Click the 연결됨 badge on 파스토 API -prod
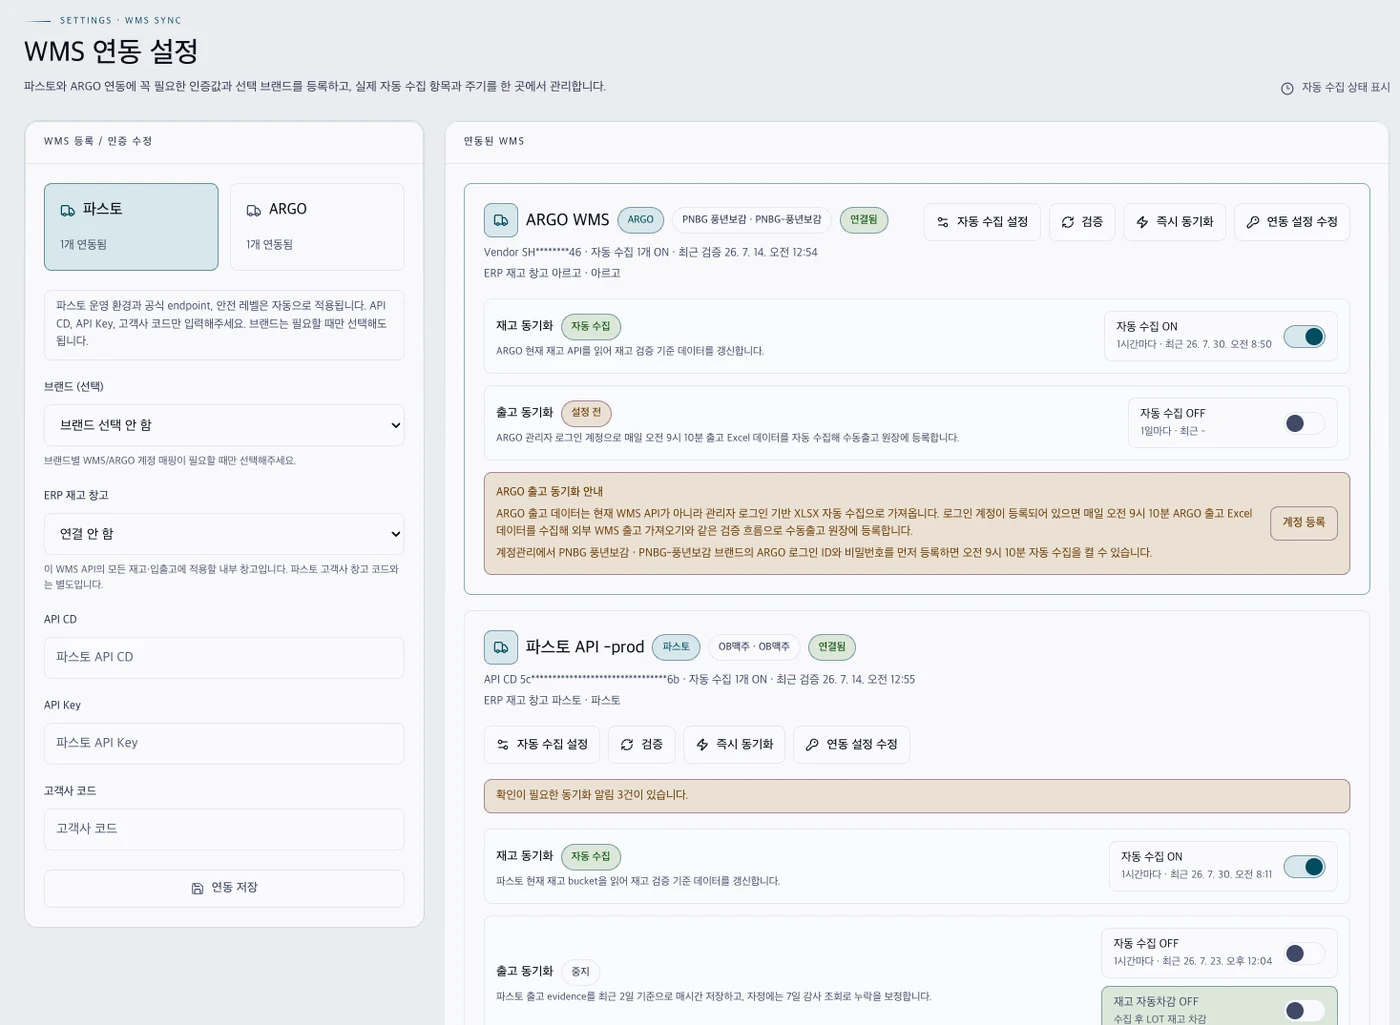 832,647
